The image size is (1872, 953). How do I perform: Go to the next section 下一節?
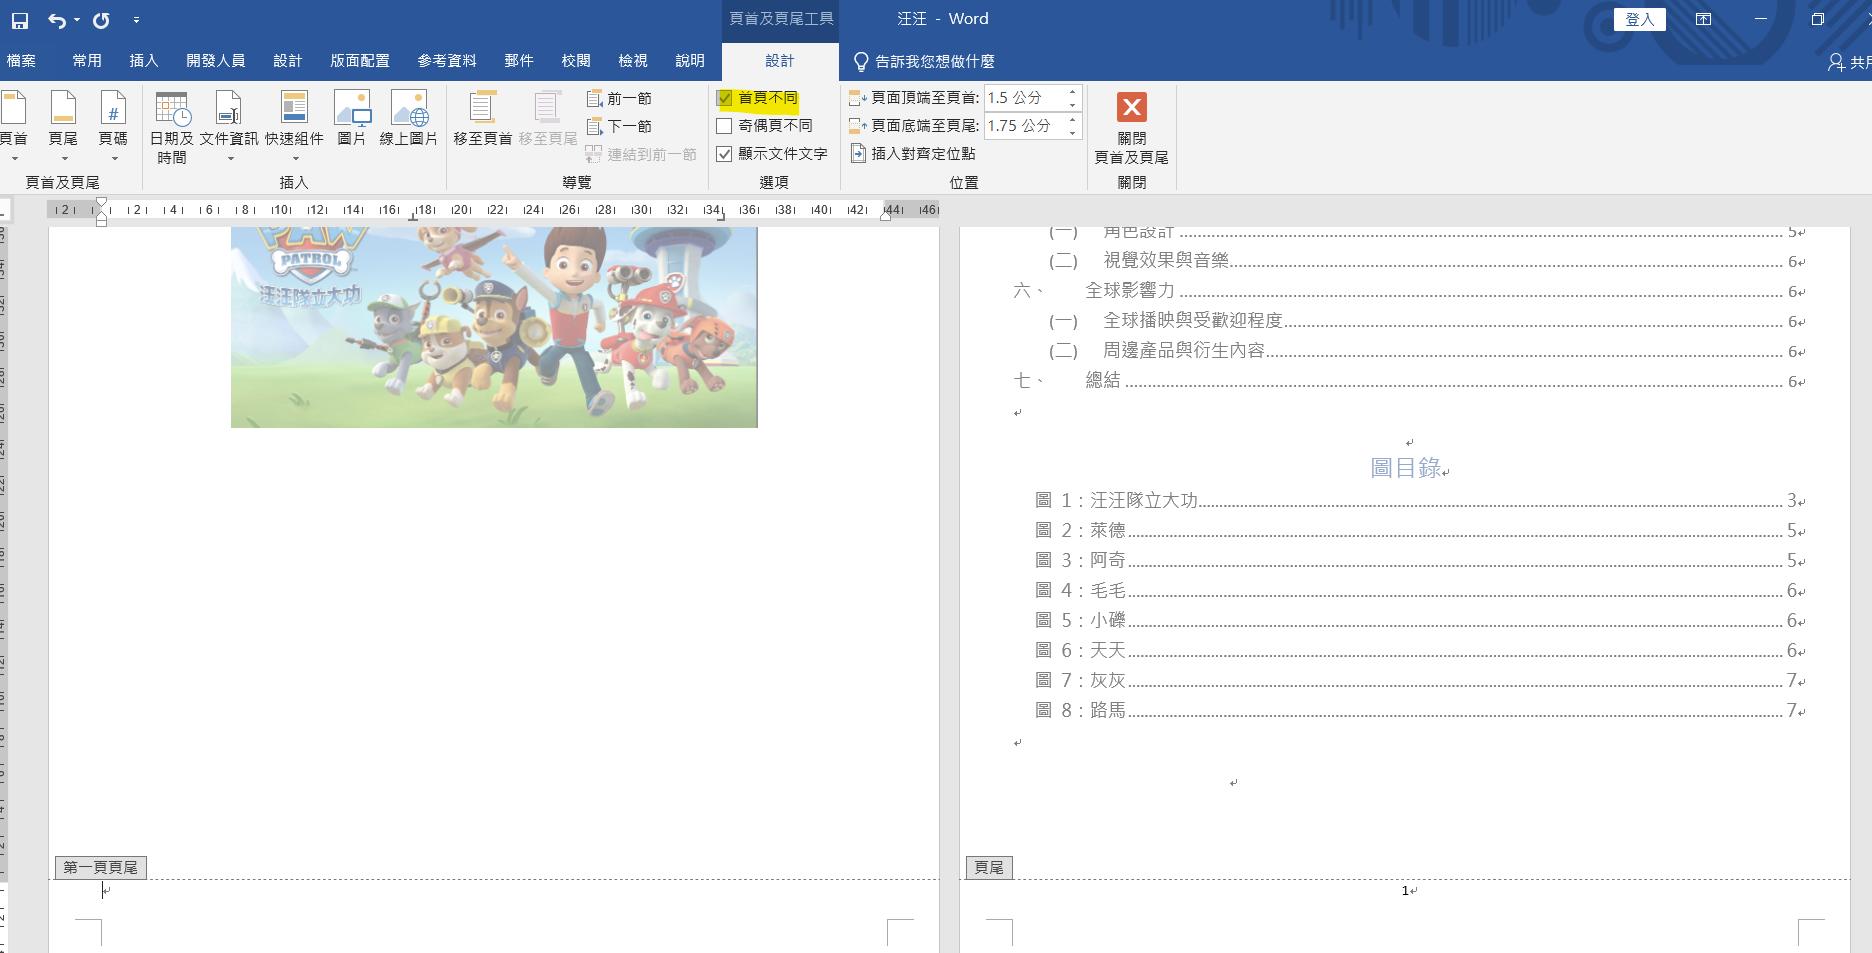coord(619,126)
